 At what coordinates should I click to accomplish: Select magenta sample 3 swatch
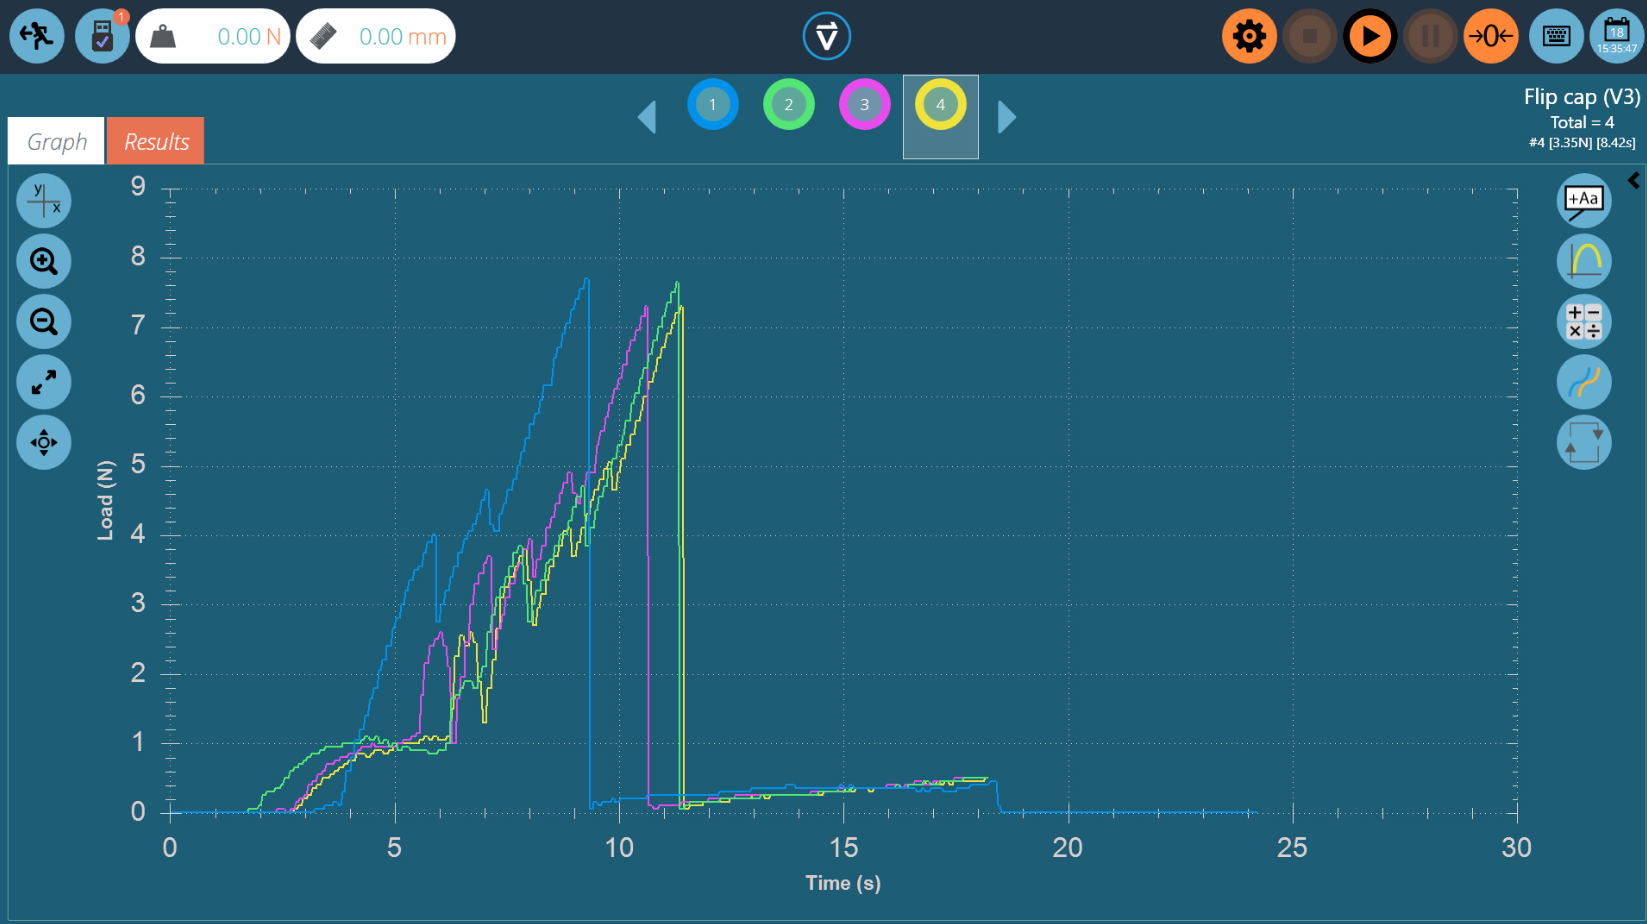tap(864, 105)
